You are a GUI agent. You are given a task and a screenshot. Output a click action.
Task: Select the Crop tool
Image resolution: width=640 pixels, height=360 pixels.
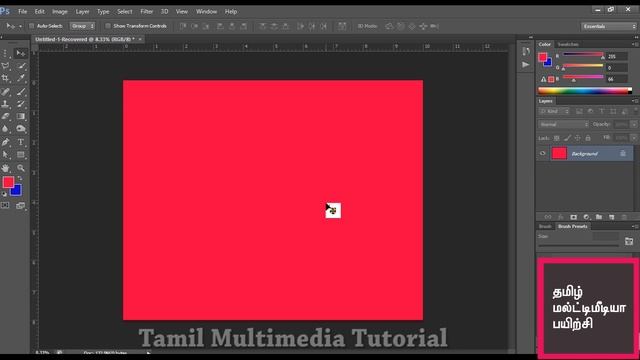coord(6,78)
